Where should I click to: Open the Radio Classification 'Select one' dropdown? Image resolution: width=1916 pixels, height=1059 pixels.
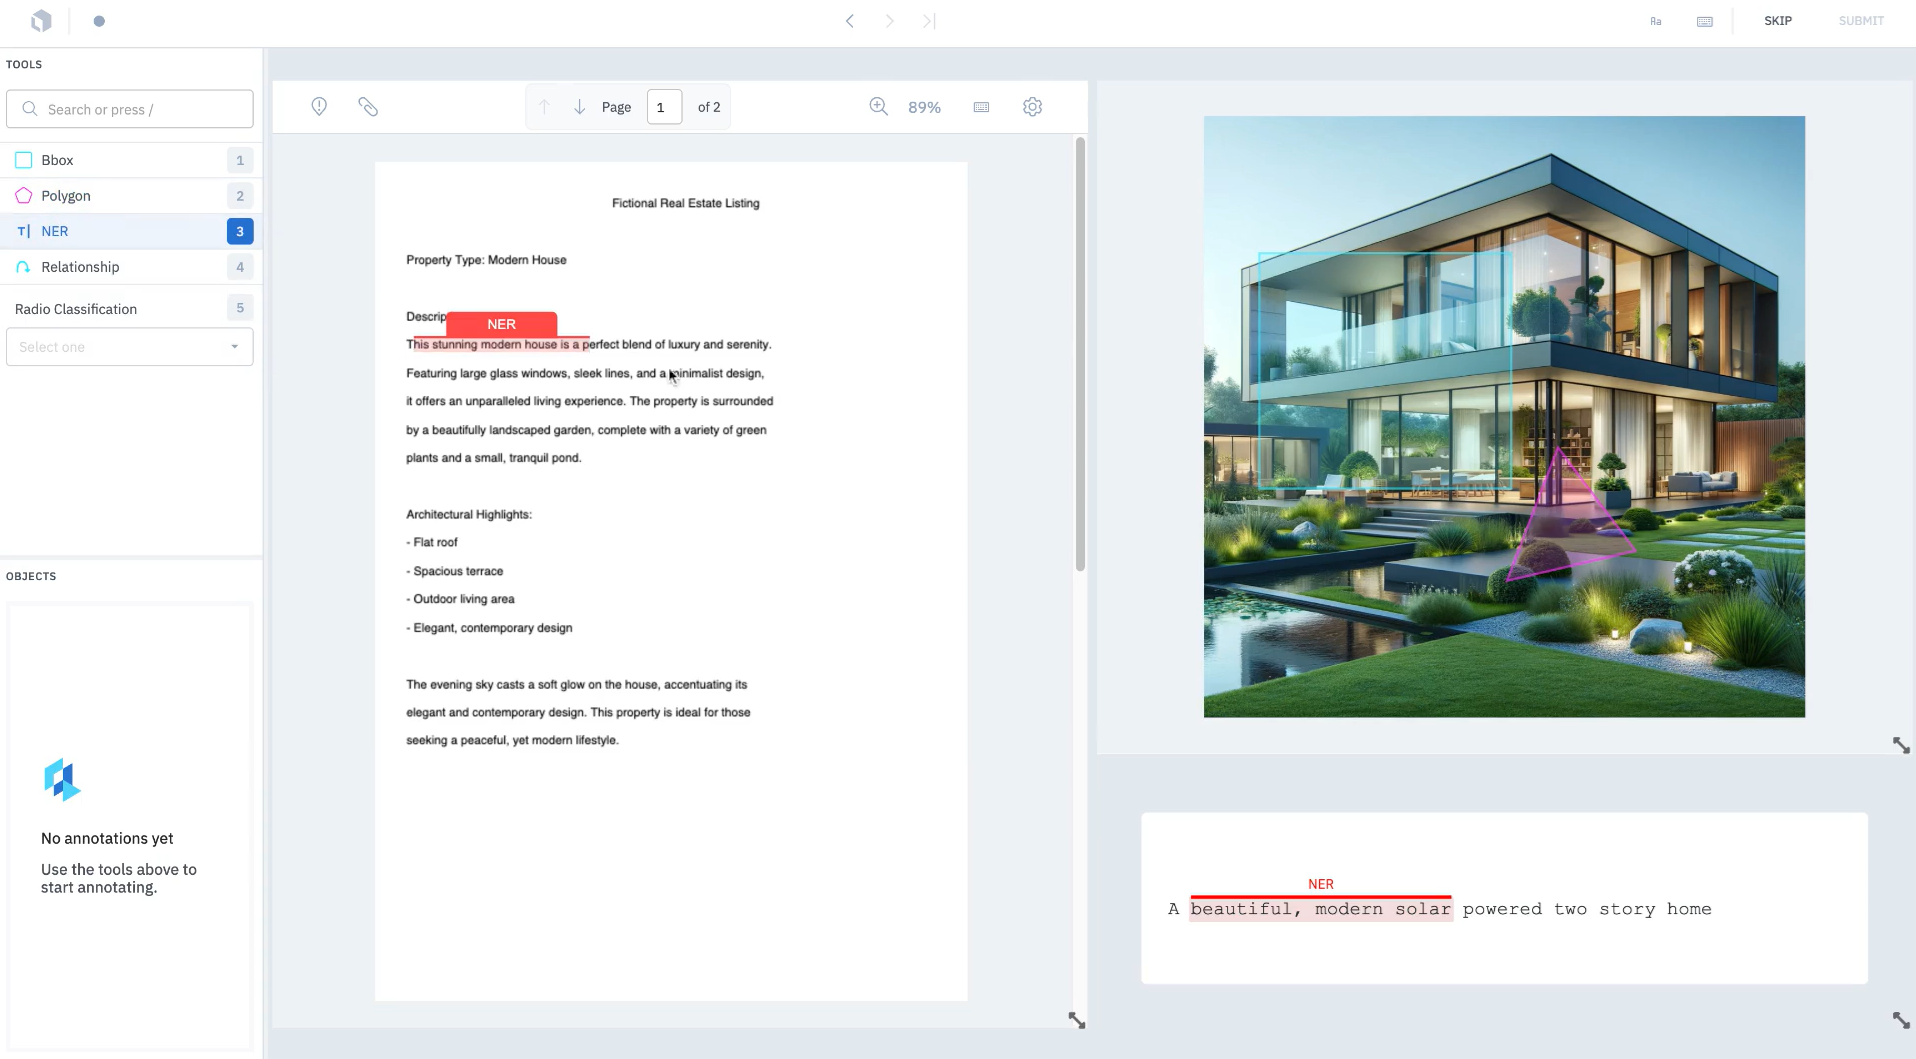(130, 347)
